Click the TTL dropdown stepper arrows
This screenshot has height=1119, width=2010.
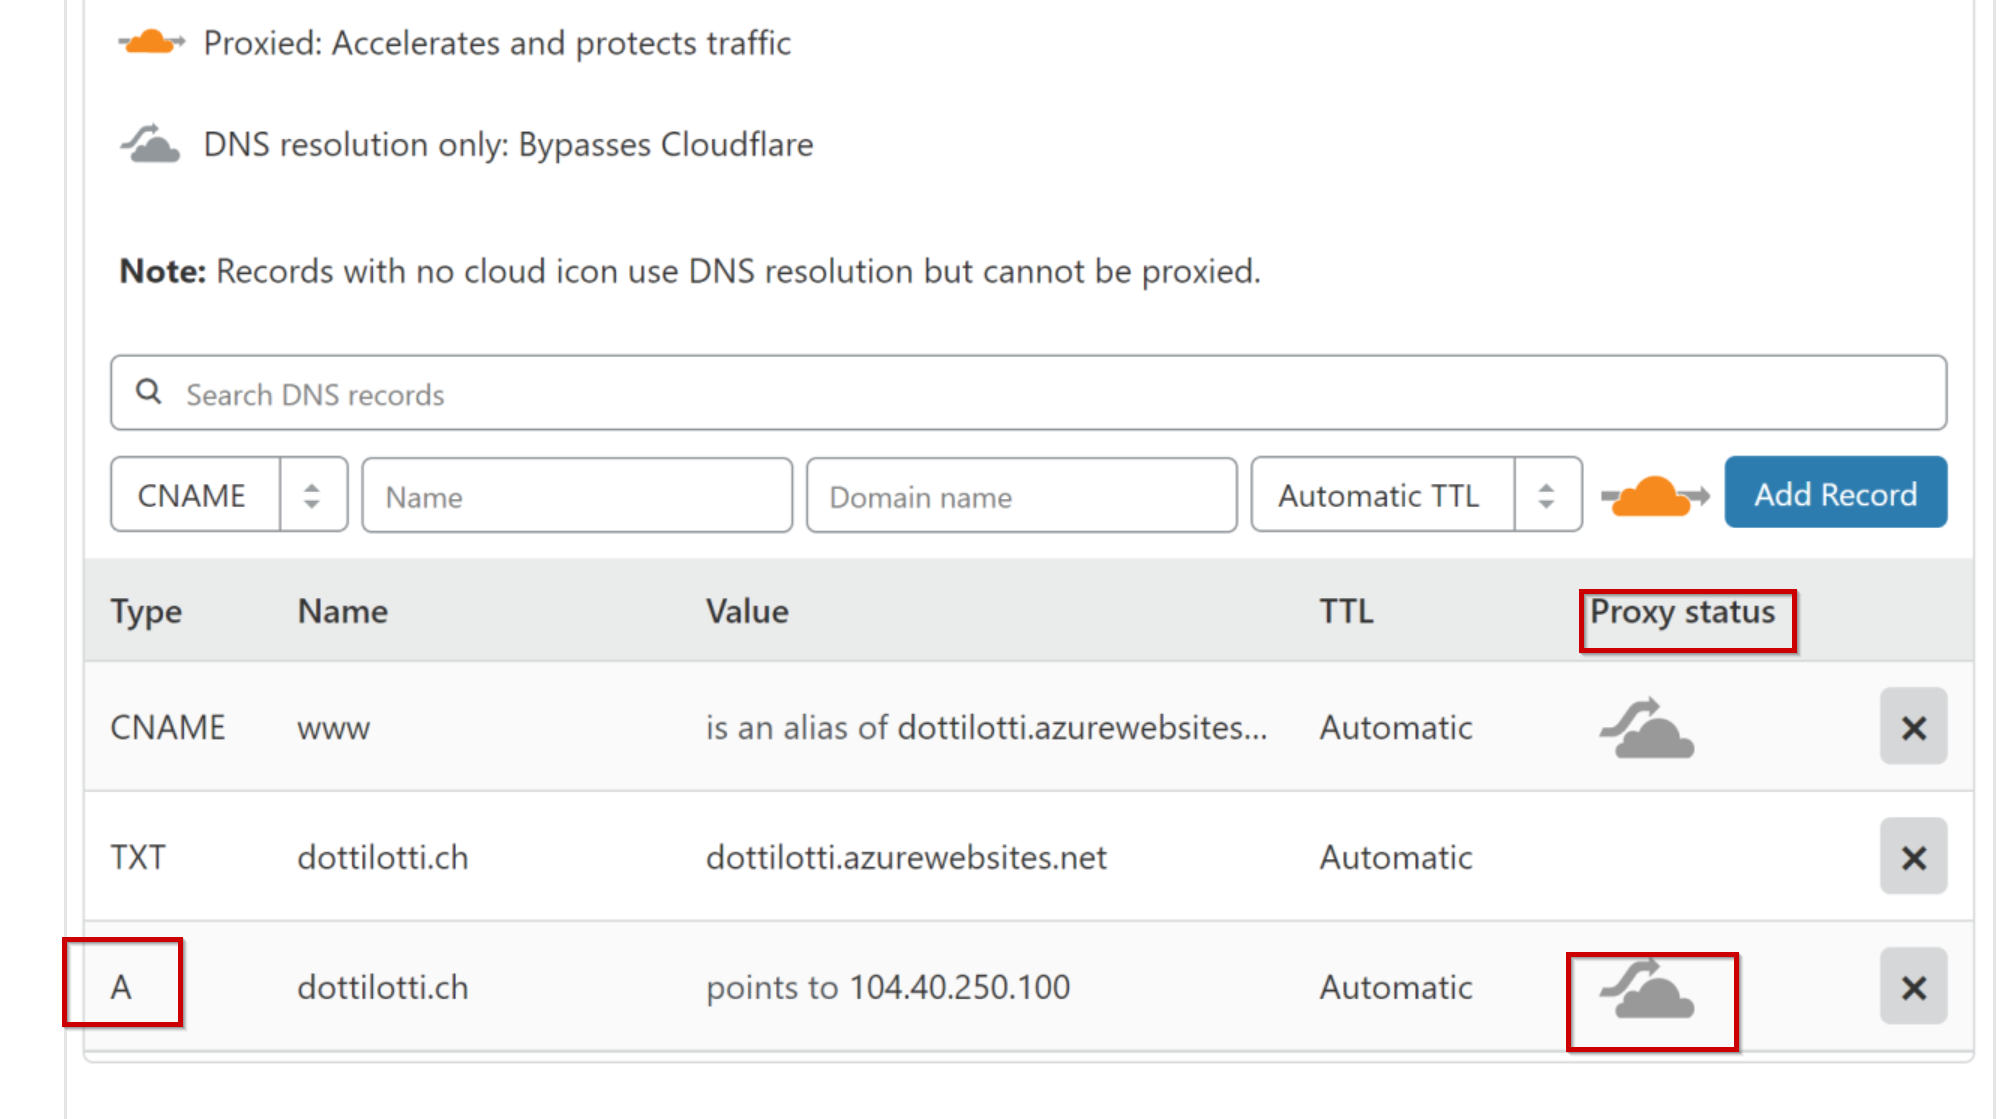click(x=1546, y=493)
